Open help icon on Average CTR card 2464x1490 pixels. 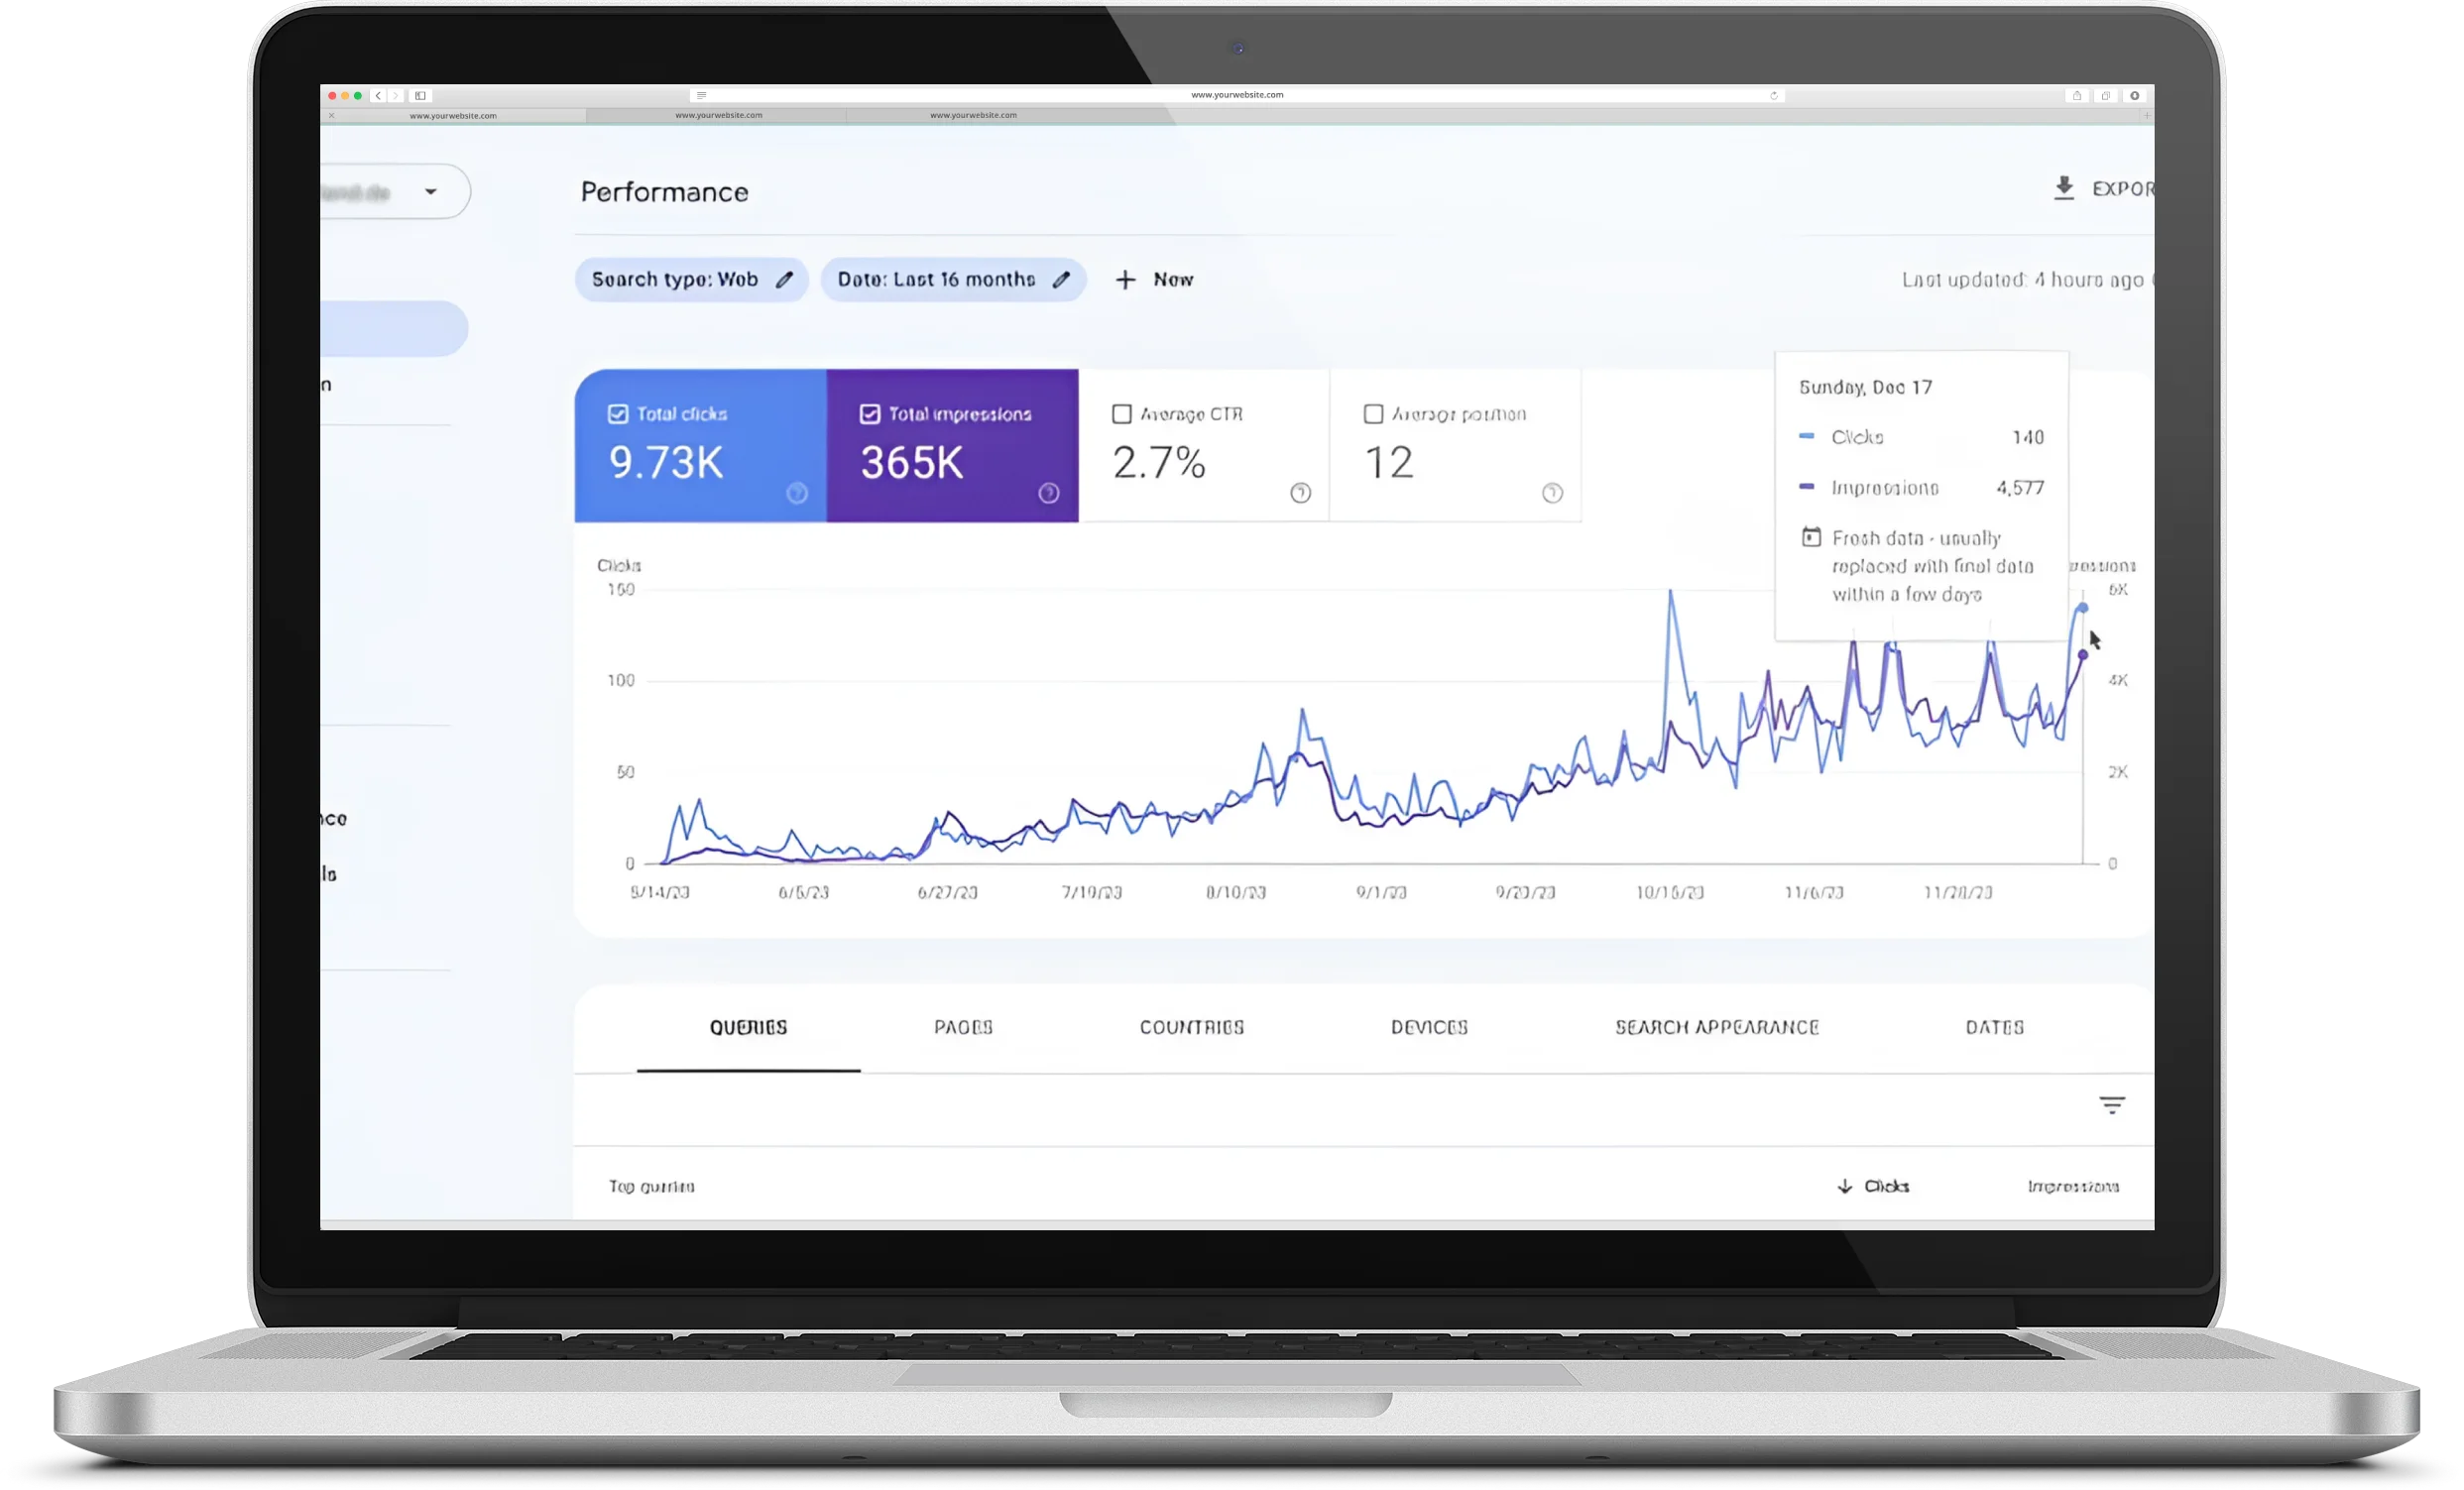pyautogui.click(x=1300, y=493)
